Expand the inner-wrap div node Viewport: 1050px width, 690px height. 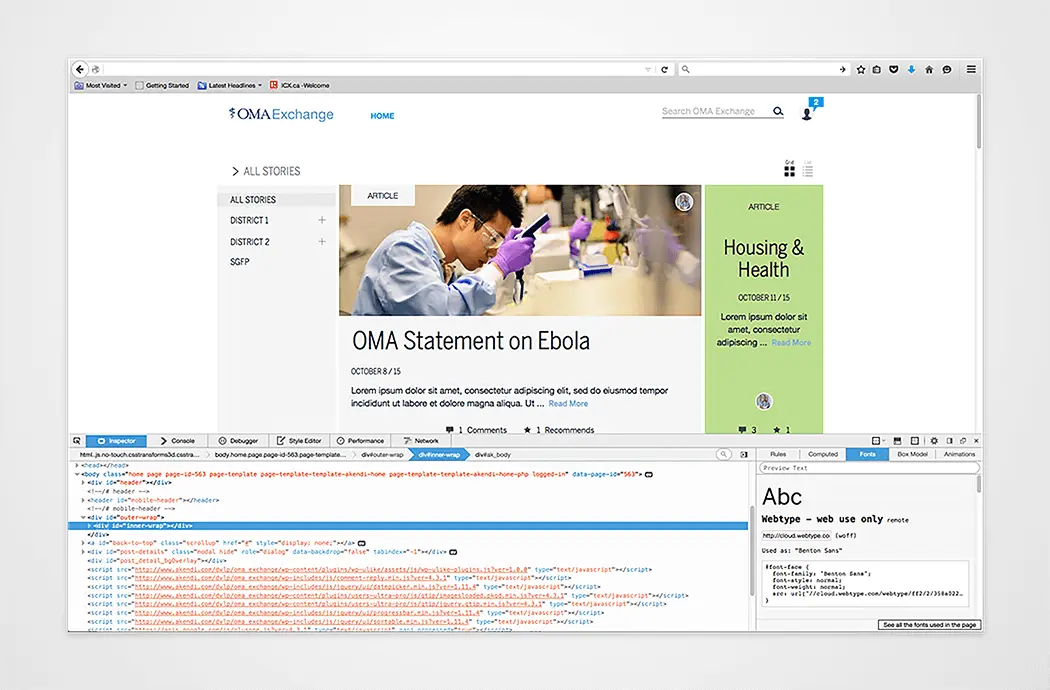click(89, 526)
